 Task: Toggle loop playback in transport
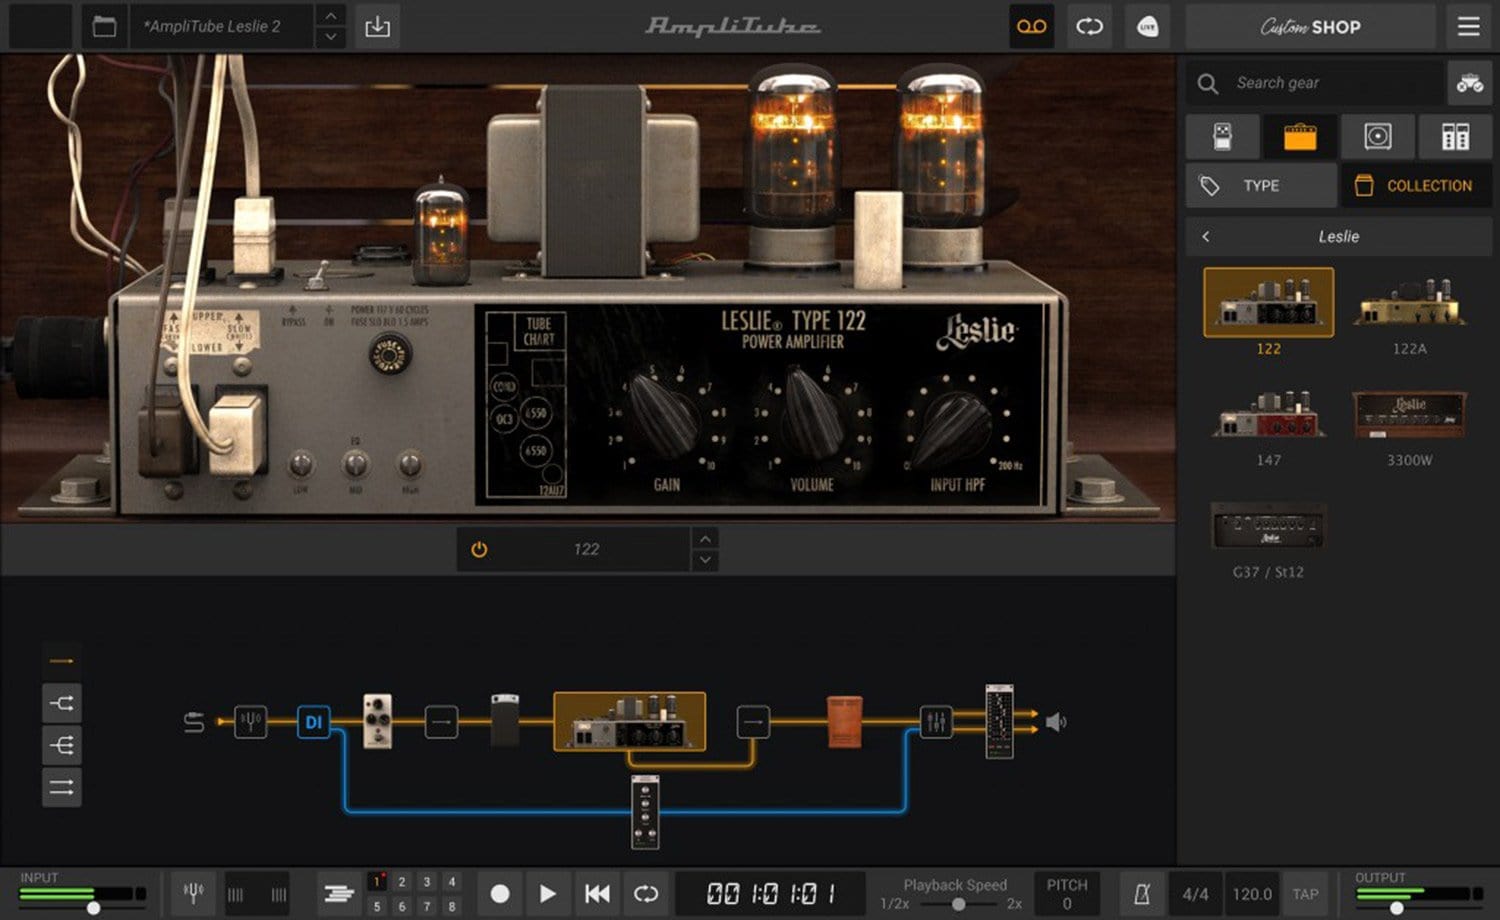pyautogui.click(x=646, y=893)
